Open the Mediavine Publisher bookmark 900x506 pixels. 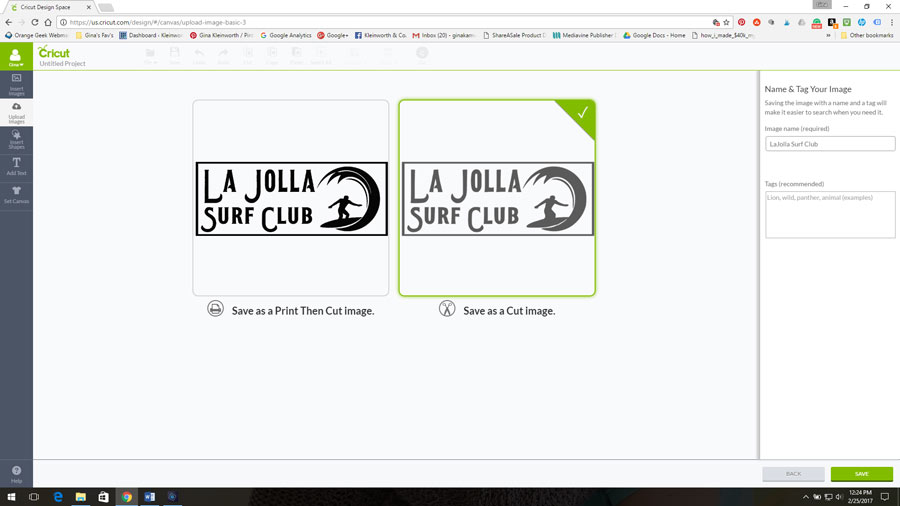point(584,36)
